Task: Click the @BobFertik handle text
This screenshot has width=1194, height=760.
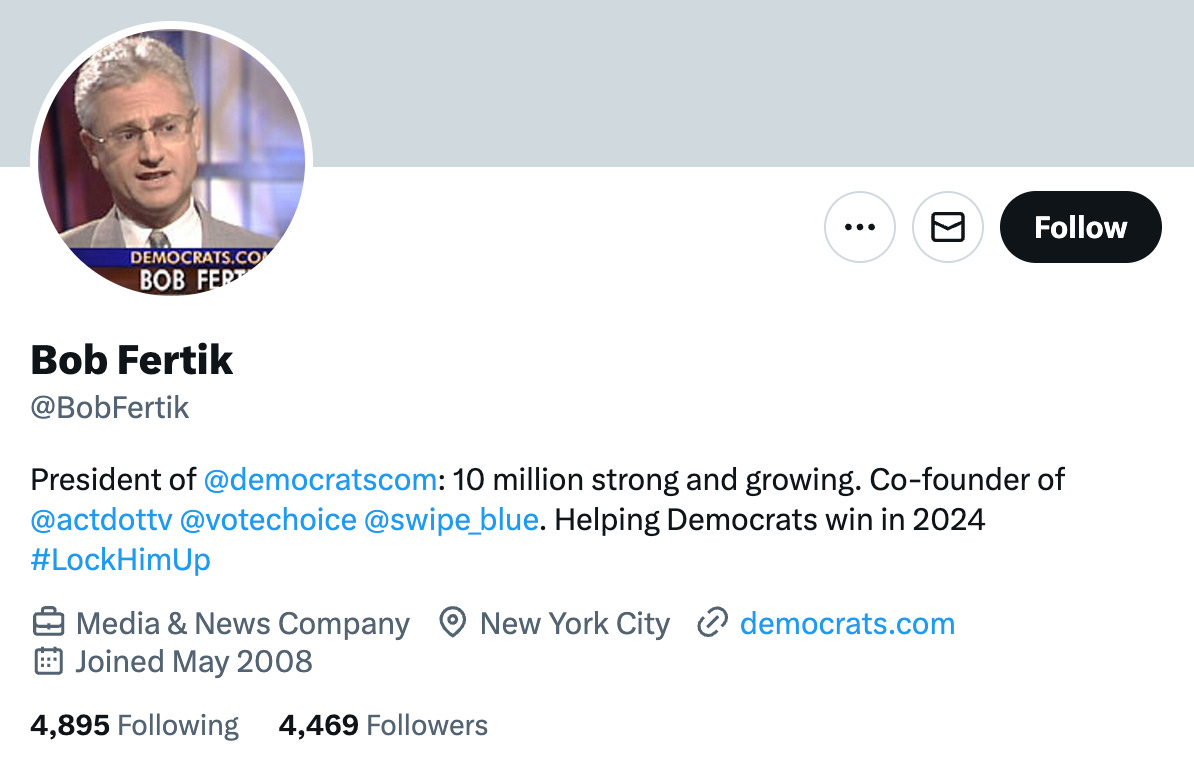Action: 110,408
